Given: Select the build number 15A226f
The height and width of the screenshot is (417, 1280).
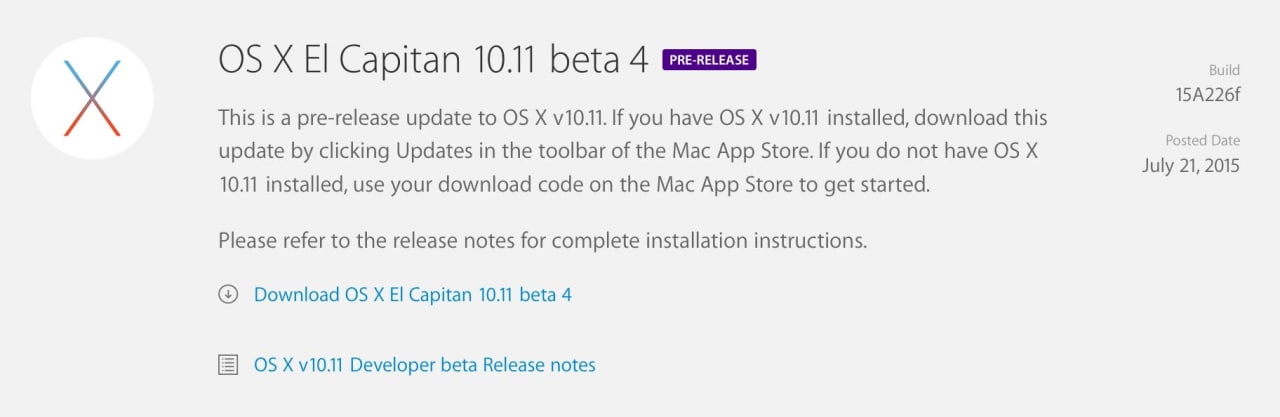Looking at the screenshot, I should click(x=1207, y=96).
